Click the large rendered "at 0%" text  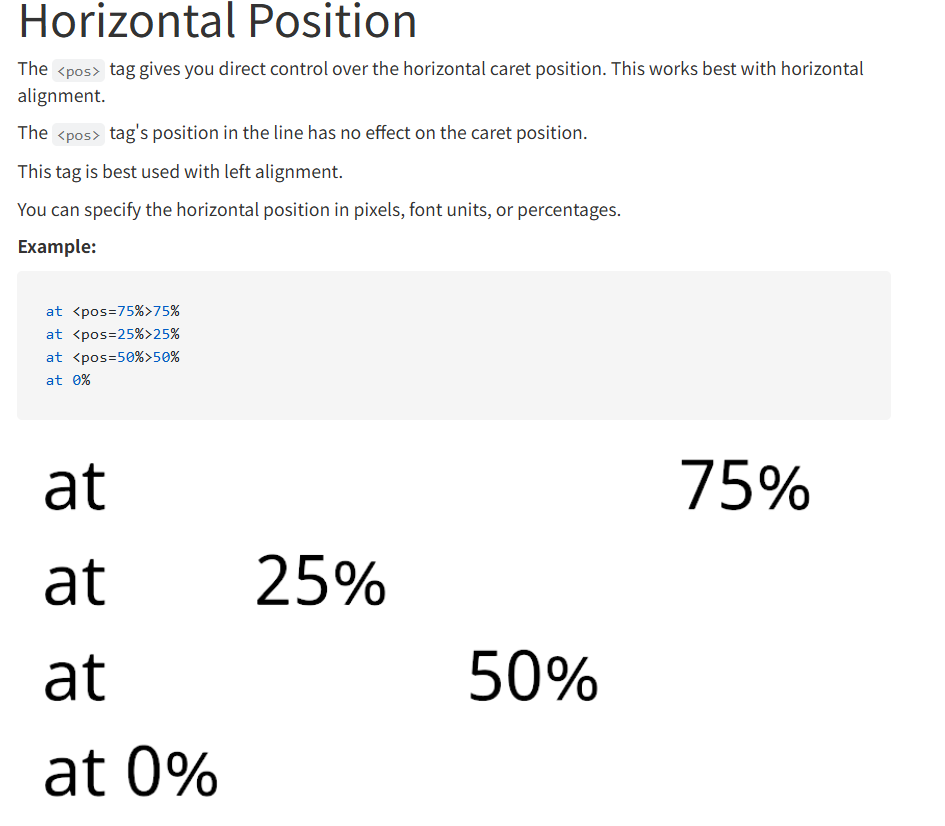(131, 772)
